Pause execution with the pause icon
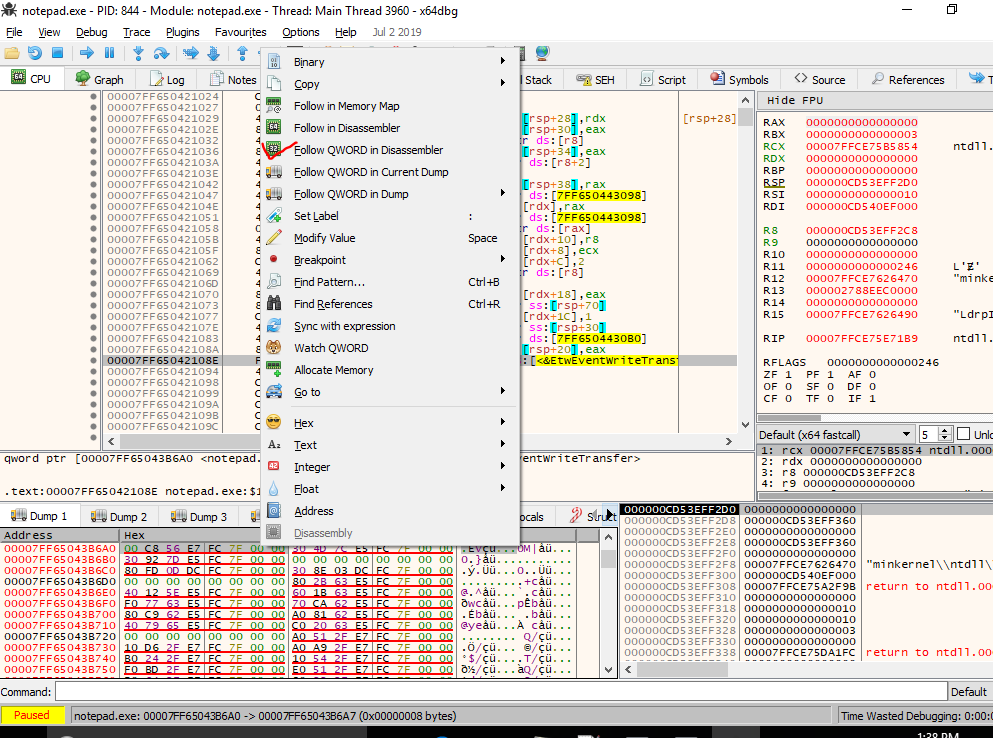 (110, 53)
